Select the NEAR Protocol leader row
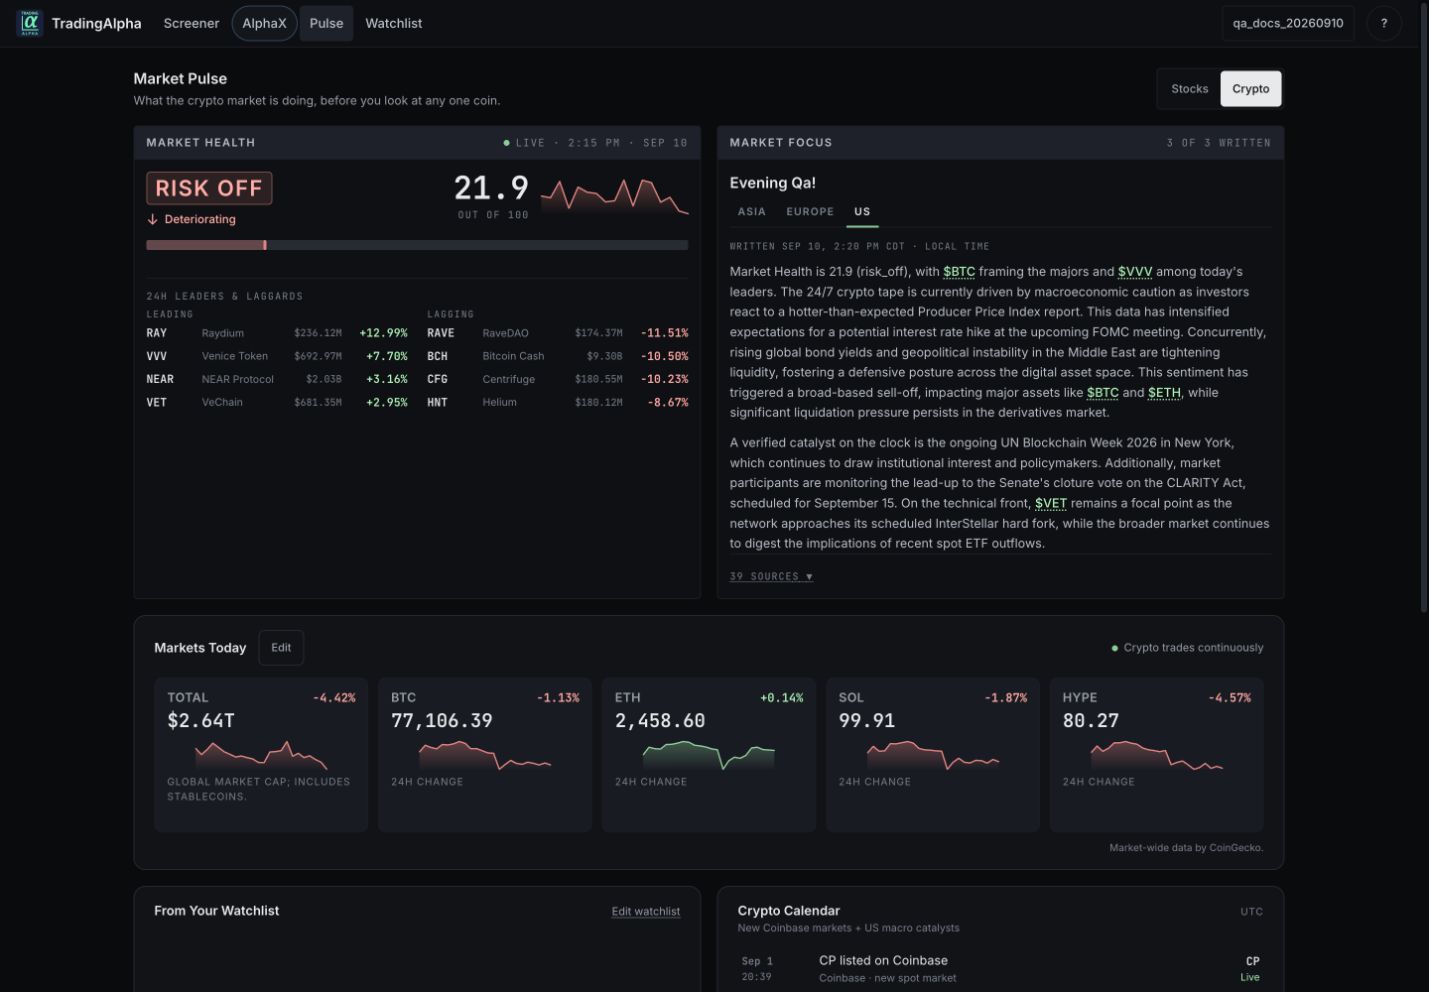 pos(277,379)
